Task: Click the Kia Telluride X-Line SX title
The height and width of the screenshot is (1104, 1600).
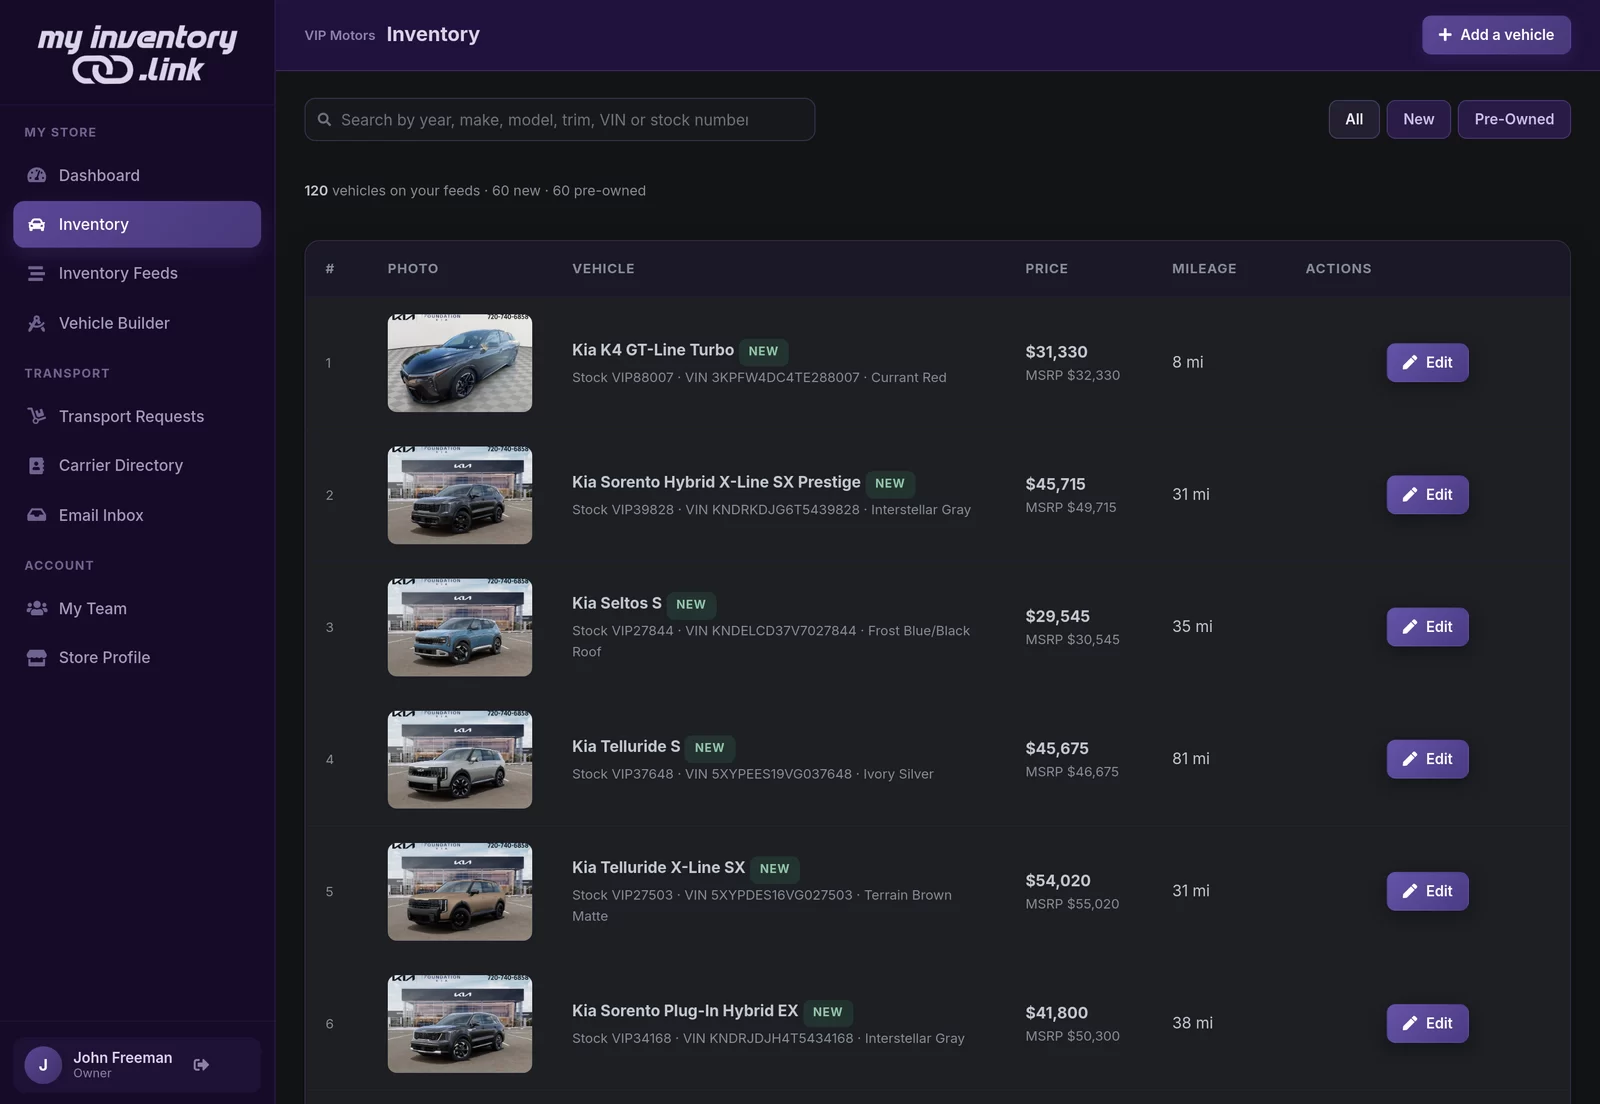Action: click(x=658, y=867)
